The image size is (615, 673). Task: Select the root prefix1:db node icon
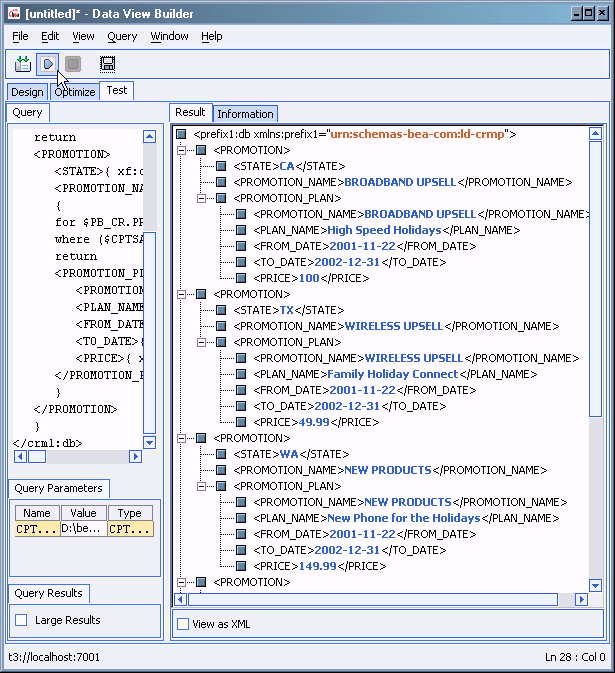[x=181, y=134]
